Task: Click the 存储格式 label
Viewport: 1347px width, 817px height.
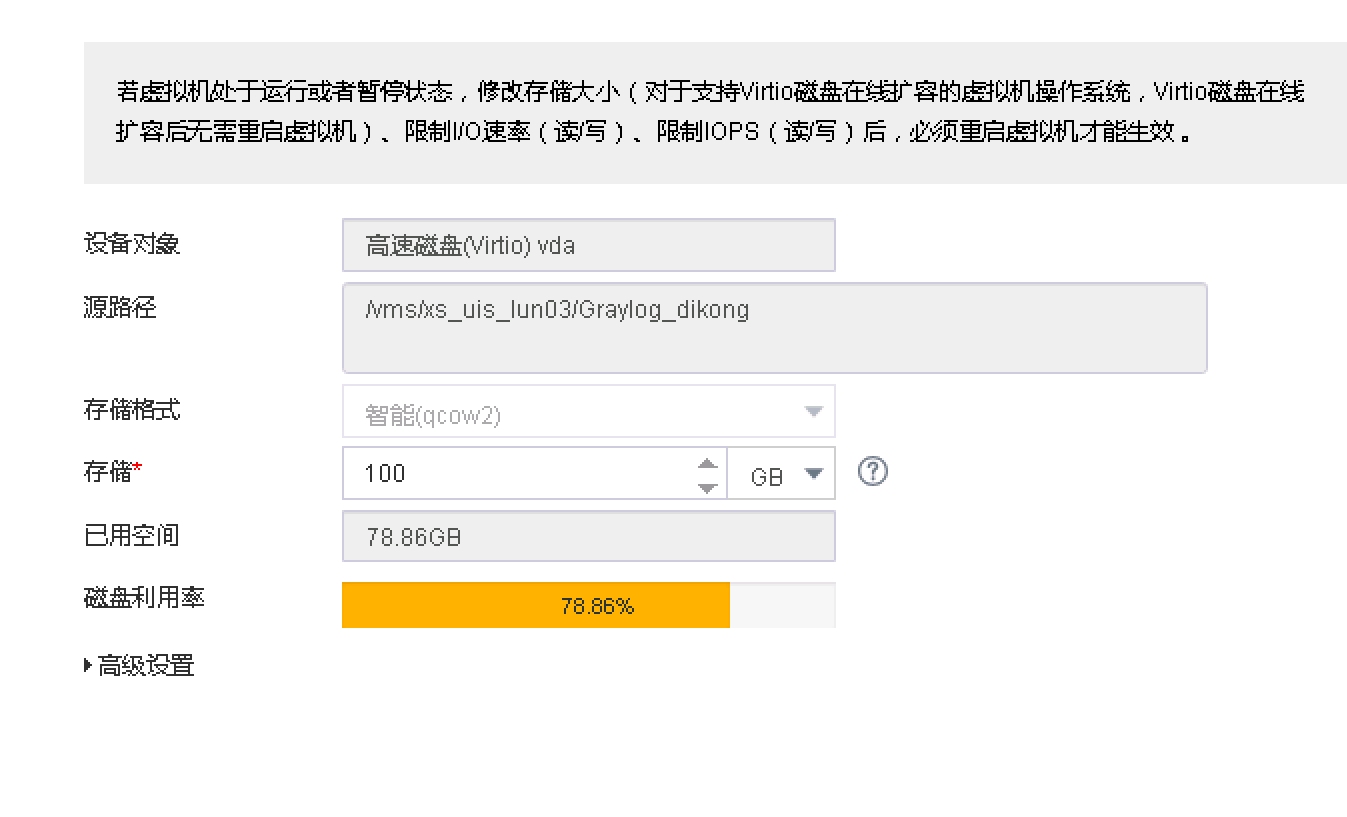Action: click(x=131, y=410)
